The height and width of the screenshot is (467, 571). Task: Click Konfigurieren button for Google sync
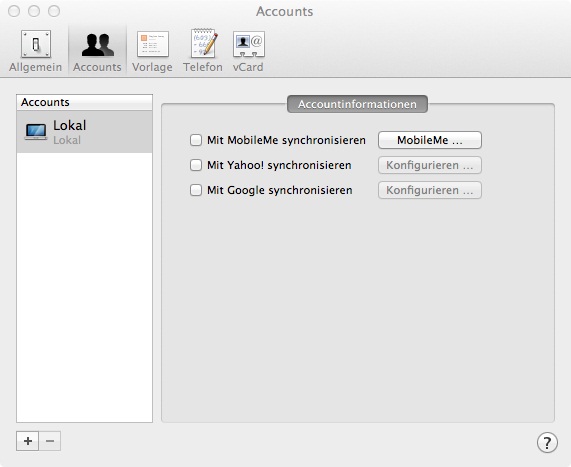tap(430, 190)
